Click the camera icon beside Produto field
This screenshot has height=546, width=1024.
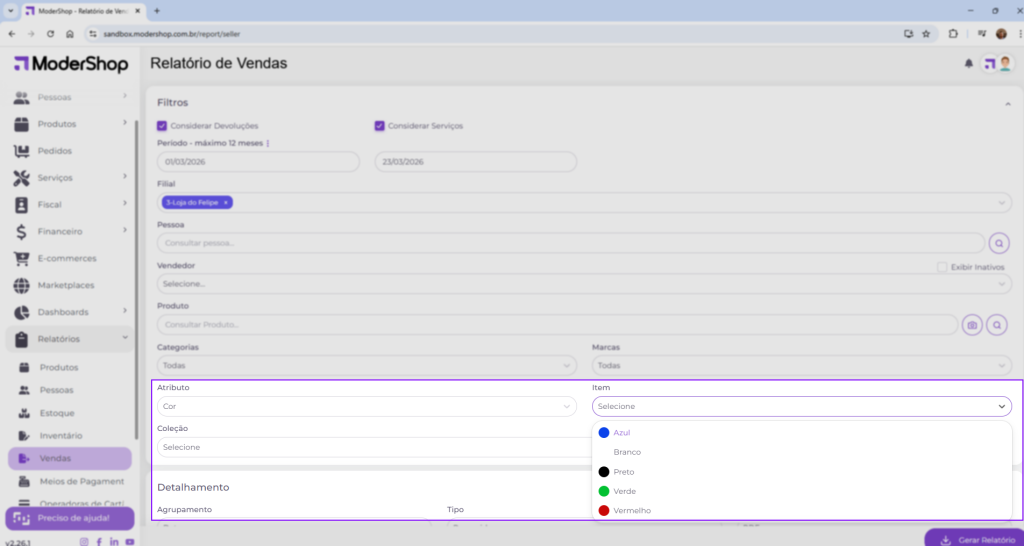tap(972, 325)
